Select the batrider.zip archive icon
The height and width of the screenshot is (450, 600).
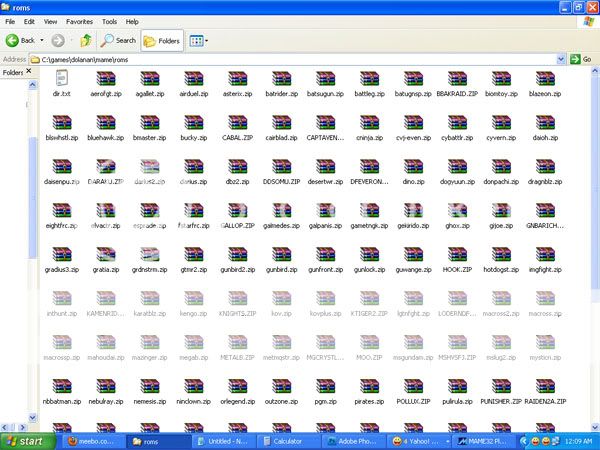282,78
